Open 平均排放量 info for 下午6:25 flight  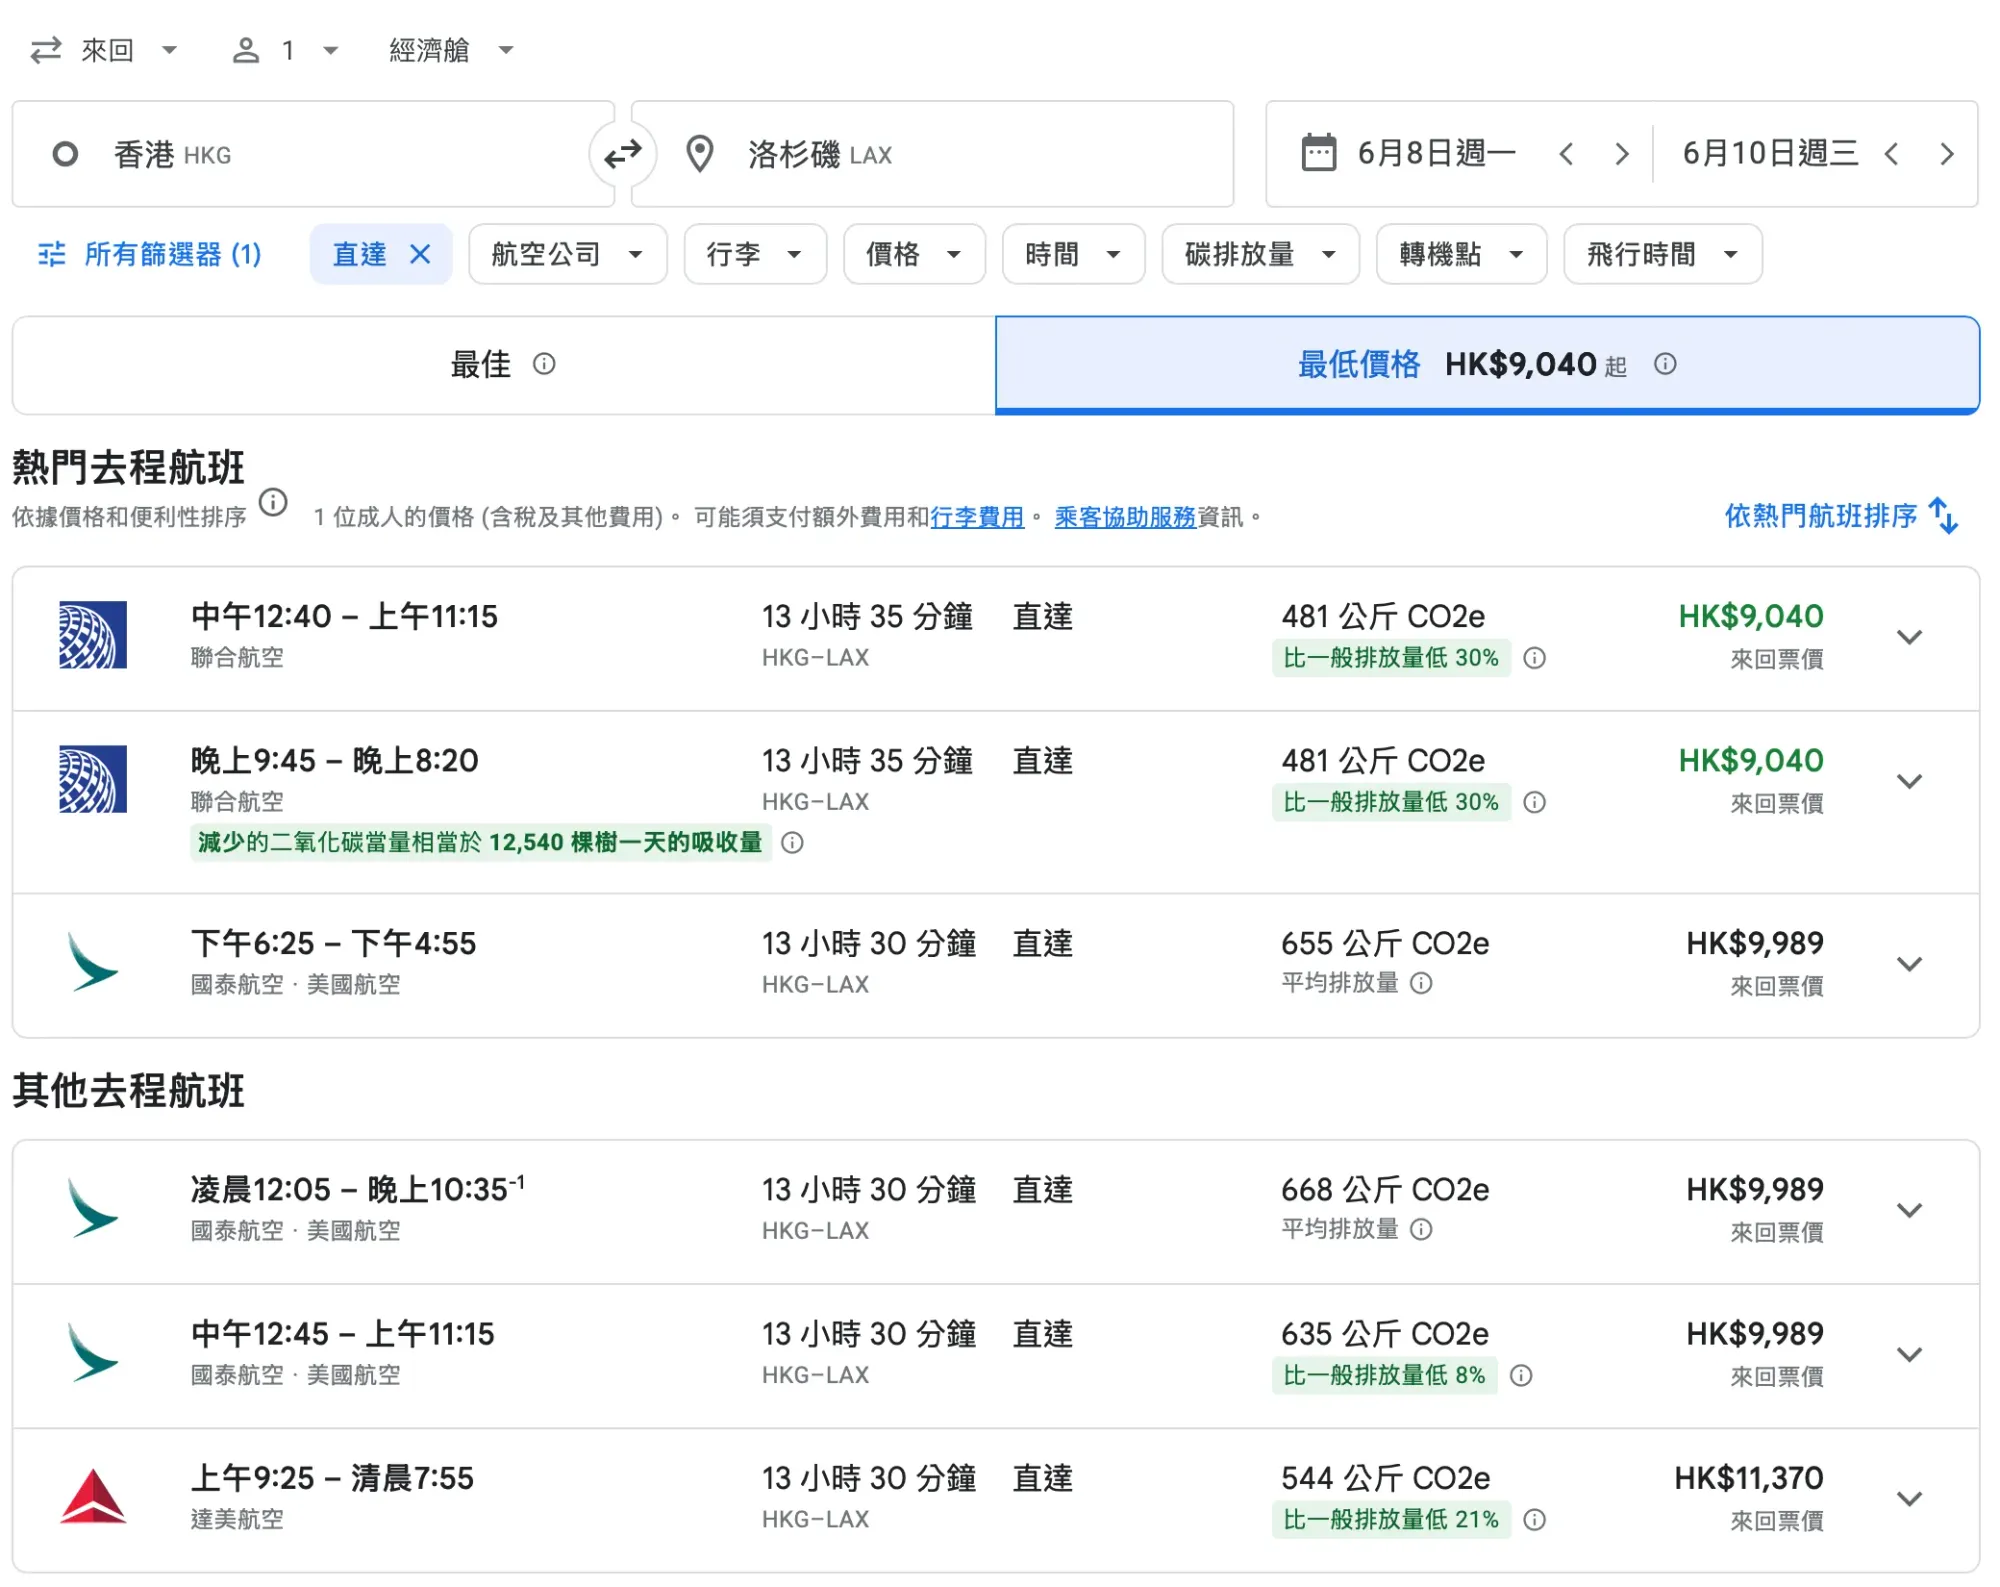point(1421,984)
